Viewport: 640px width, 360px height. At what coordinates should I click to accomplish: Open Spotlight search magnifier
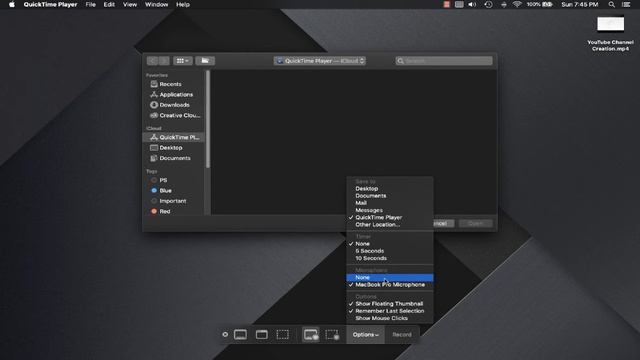[611, 4]
